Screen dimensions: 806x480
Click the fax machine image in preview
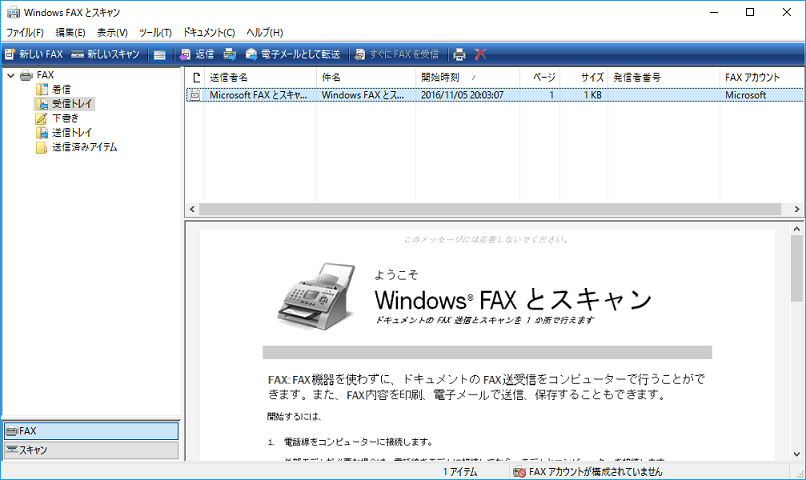pyautogui.click(x=317, y=297)
